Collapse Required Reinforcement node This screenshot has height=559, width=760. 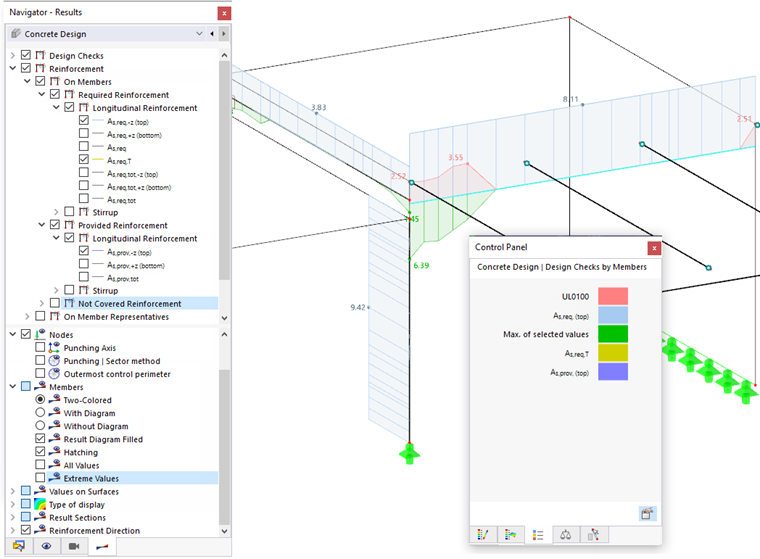tap(42, 95)
